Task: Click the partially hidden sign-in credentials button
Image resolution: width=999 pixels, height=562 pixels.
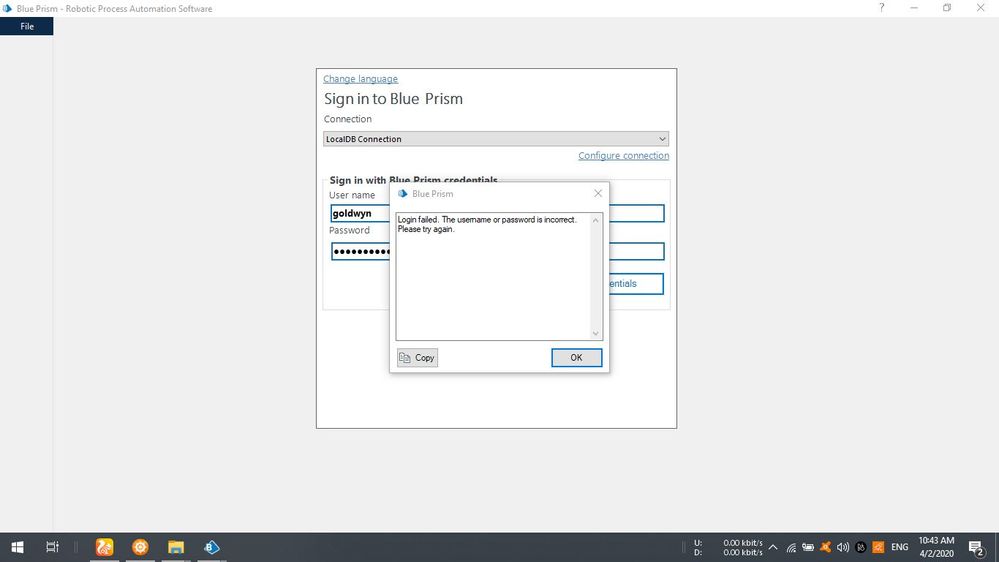Action: [x=636, y=284]
